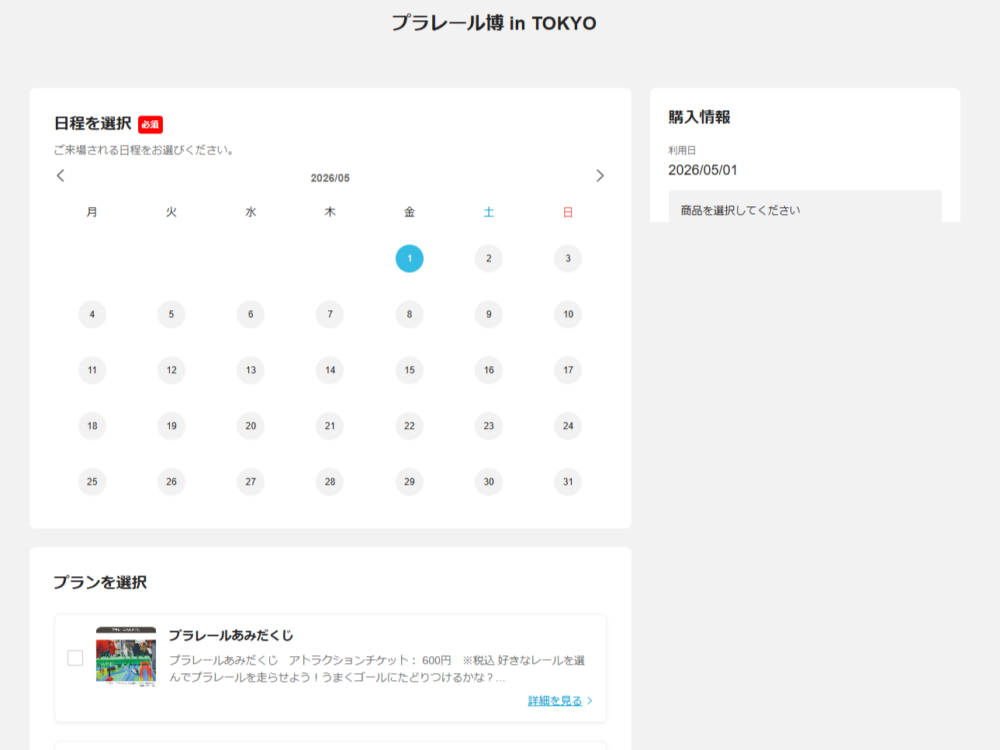Choose date 4 in the calendar

click(92, 314)
